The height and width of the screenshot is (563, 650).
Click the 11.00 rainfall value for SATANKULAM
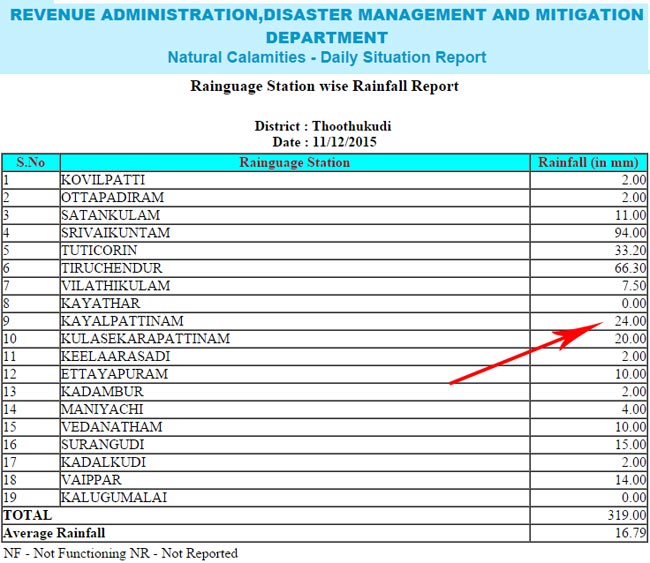coord(631,215)
